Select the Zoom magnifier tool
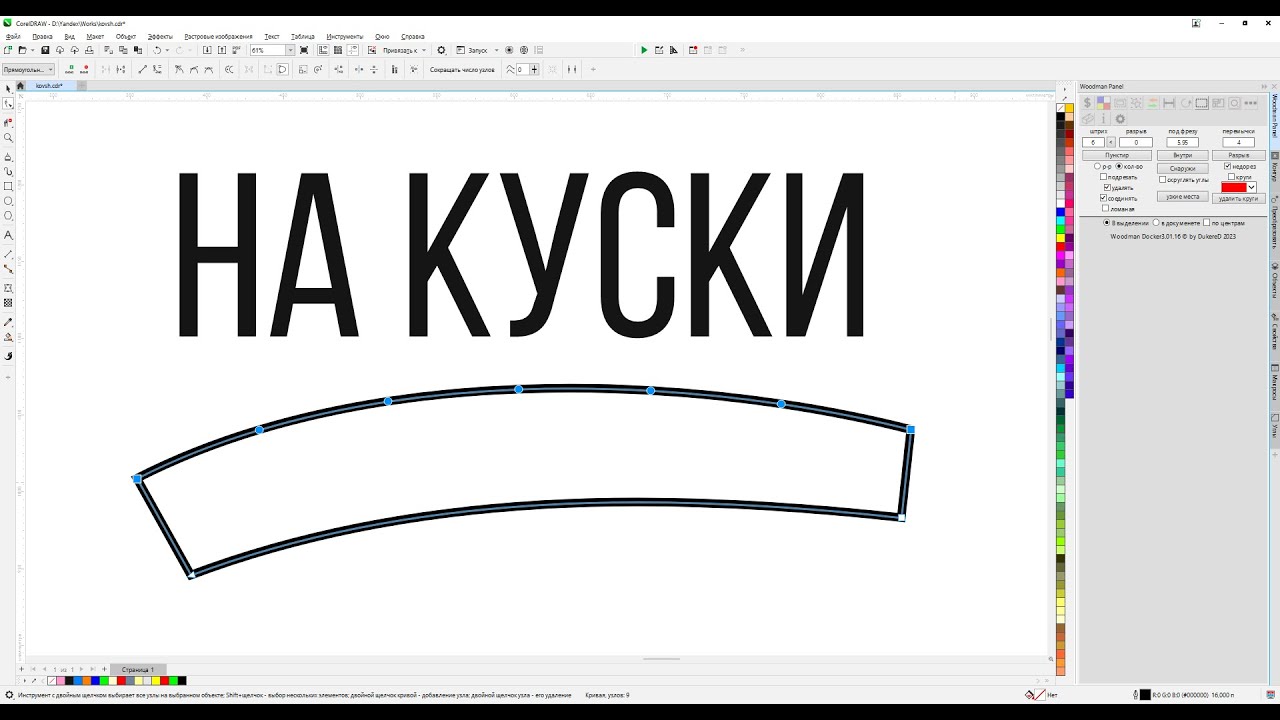1280x720 pixels. [x=9, y=138]
